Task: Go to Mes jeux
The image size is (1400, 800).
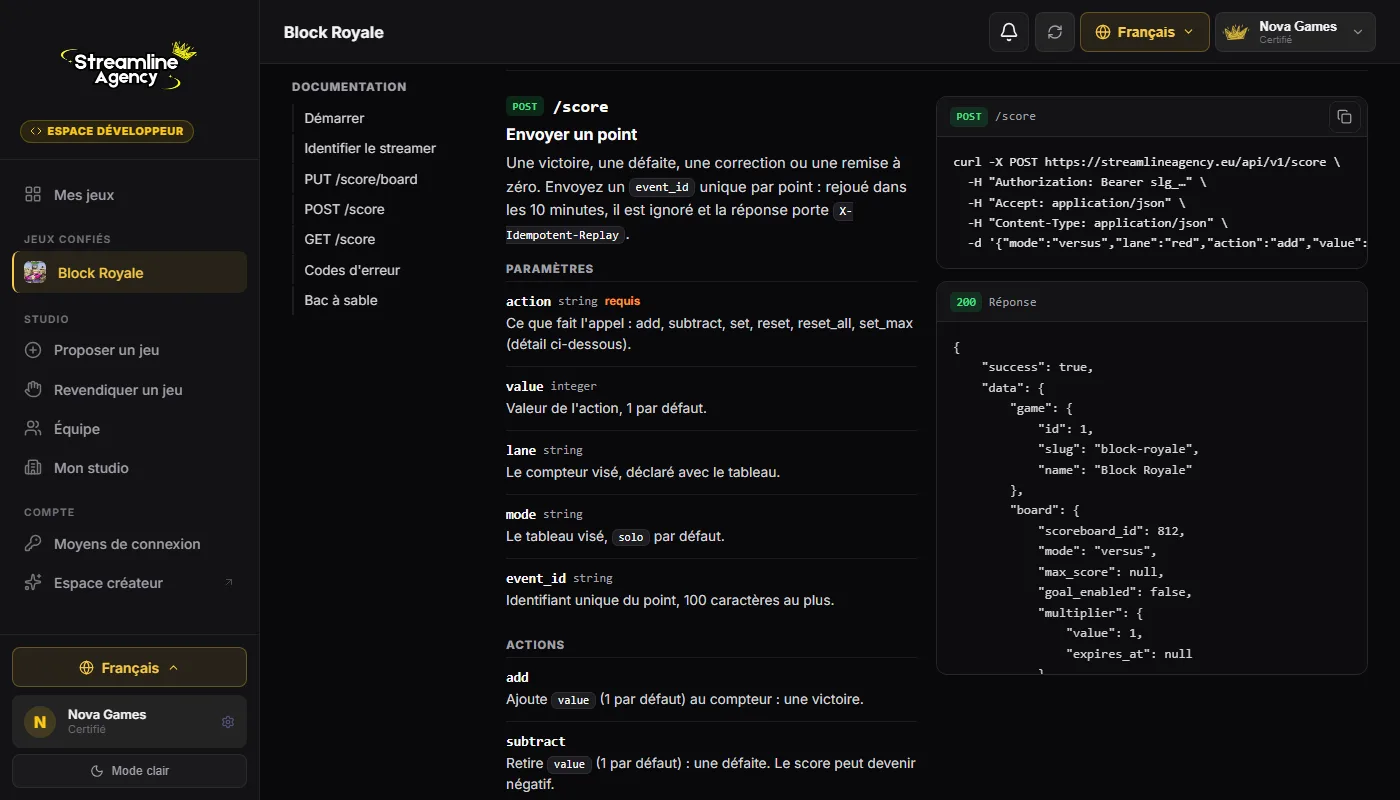Action: 129,195
